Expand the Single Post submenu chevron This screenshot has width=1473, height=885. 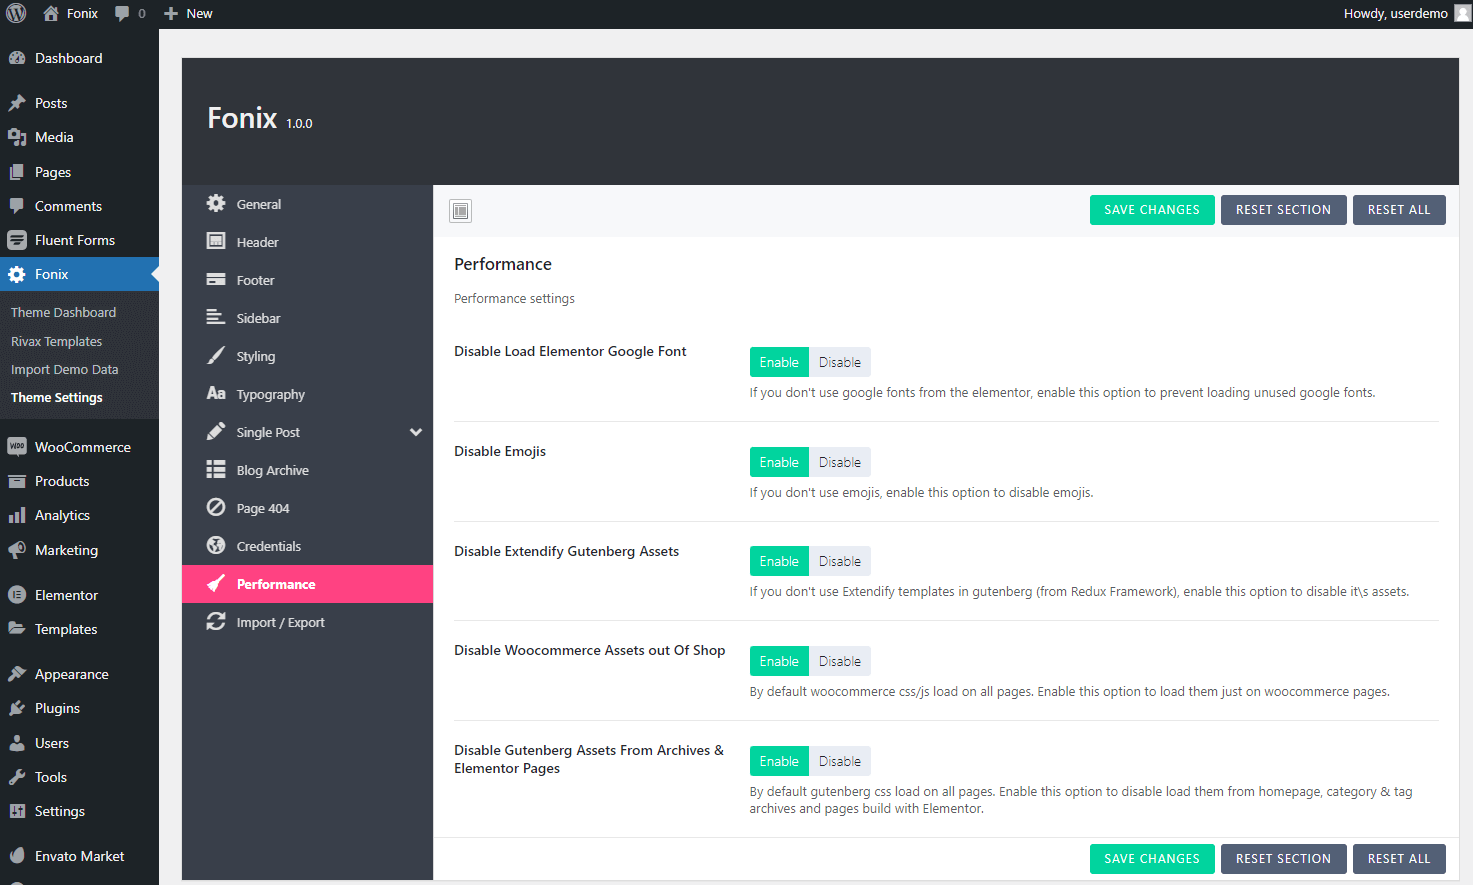416,432
